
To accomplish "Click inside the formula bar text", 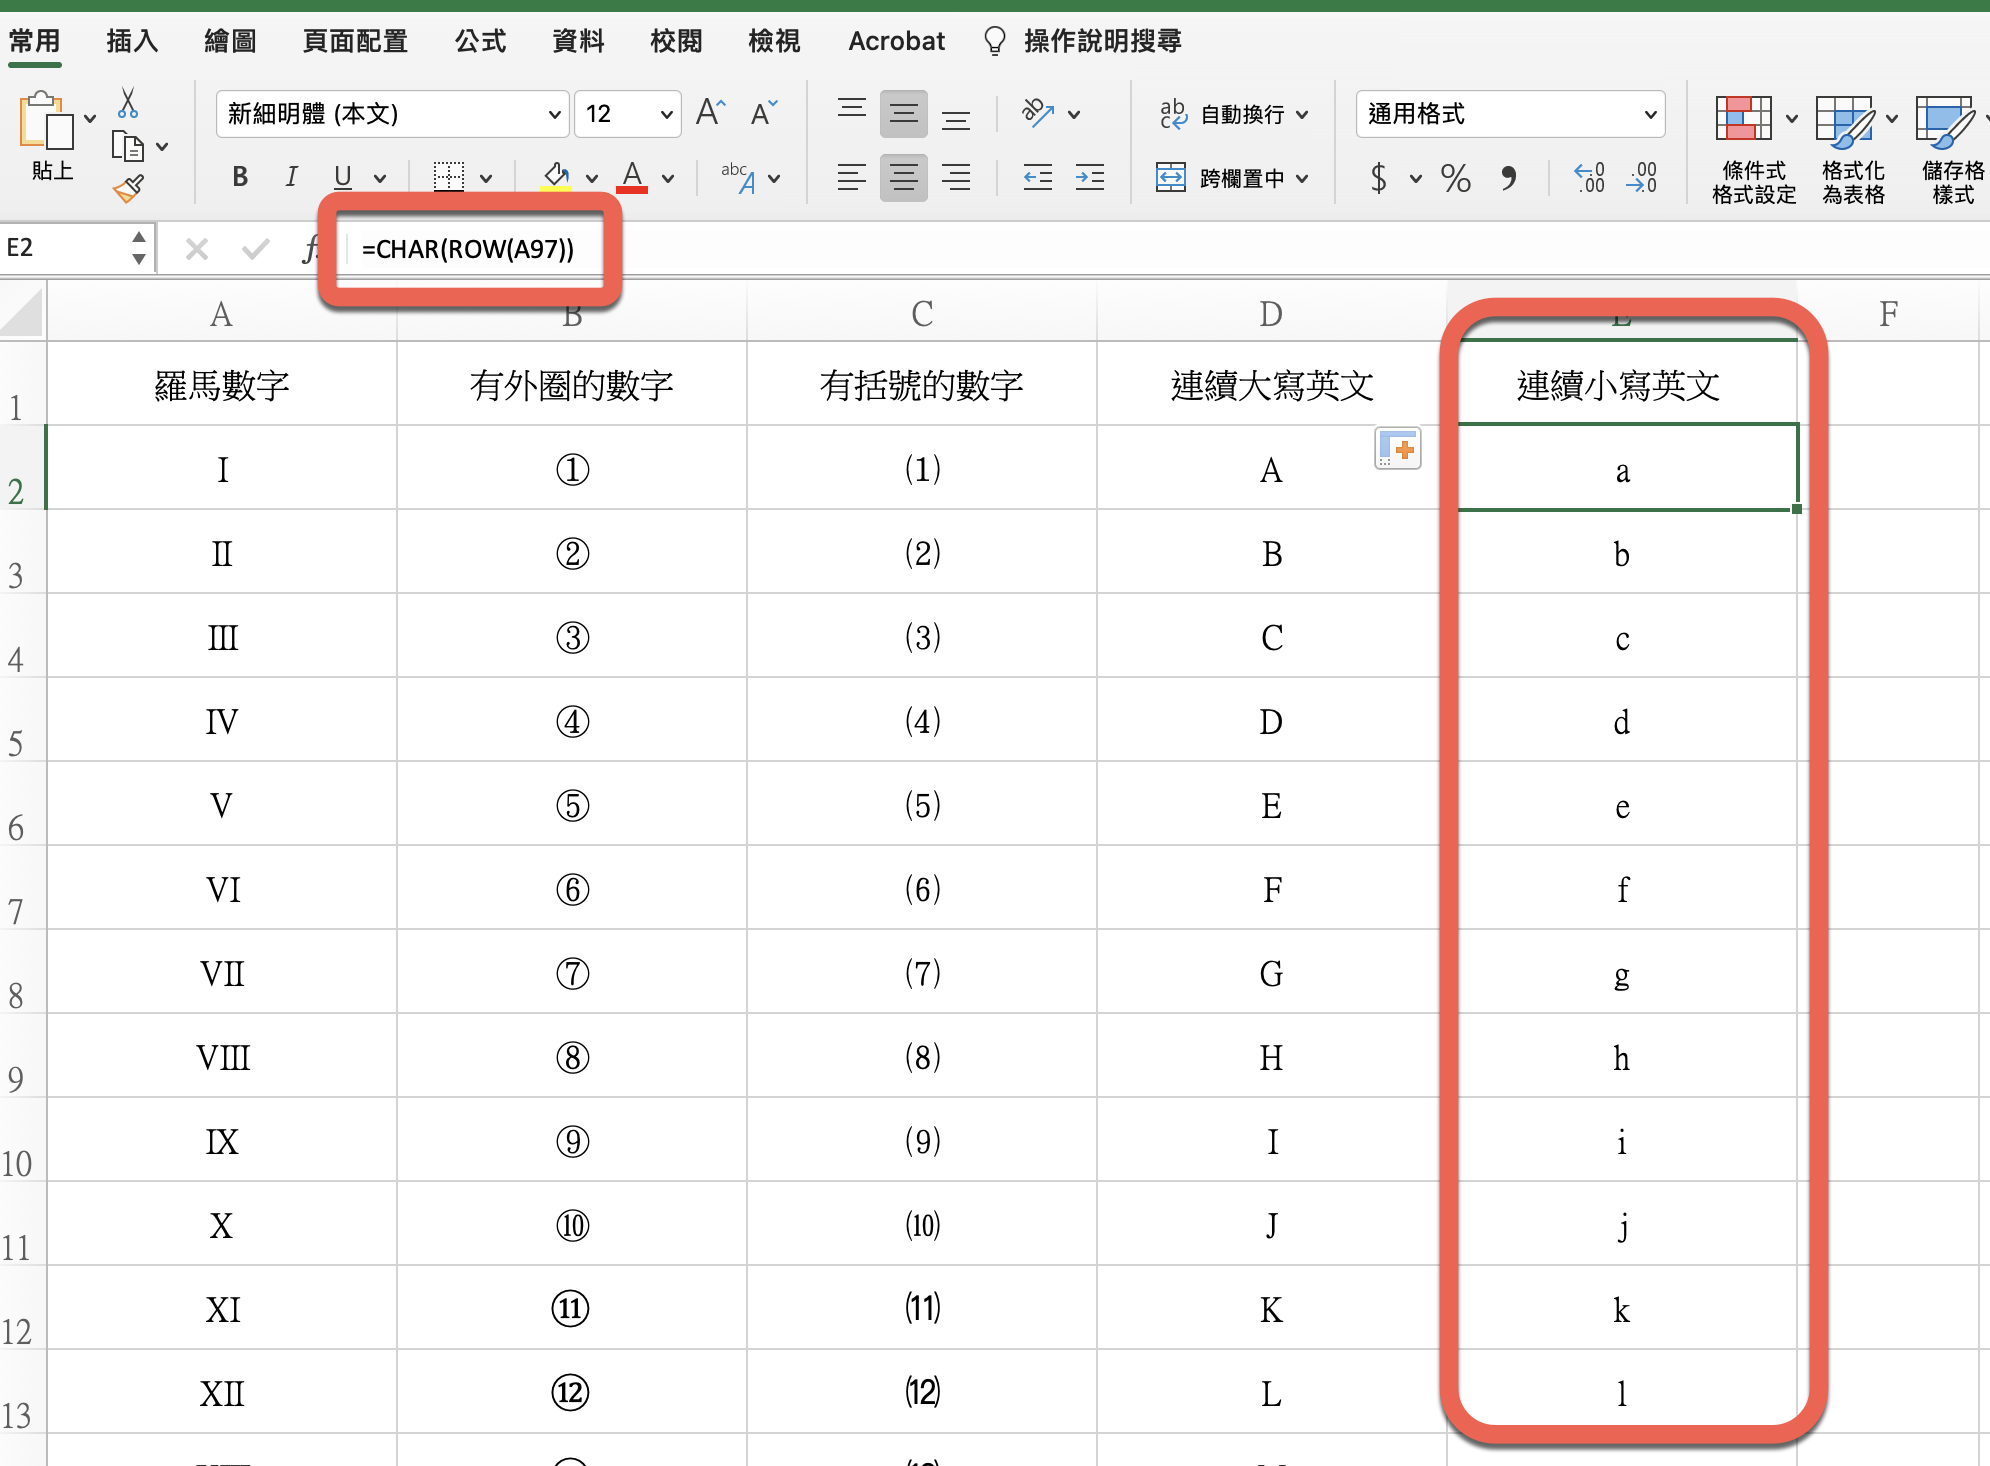I will tap(468, 249).
